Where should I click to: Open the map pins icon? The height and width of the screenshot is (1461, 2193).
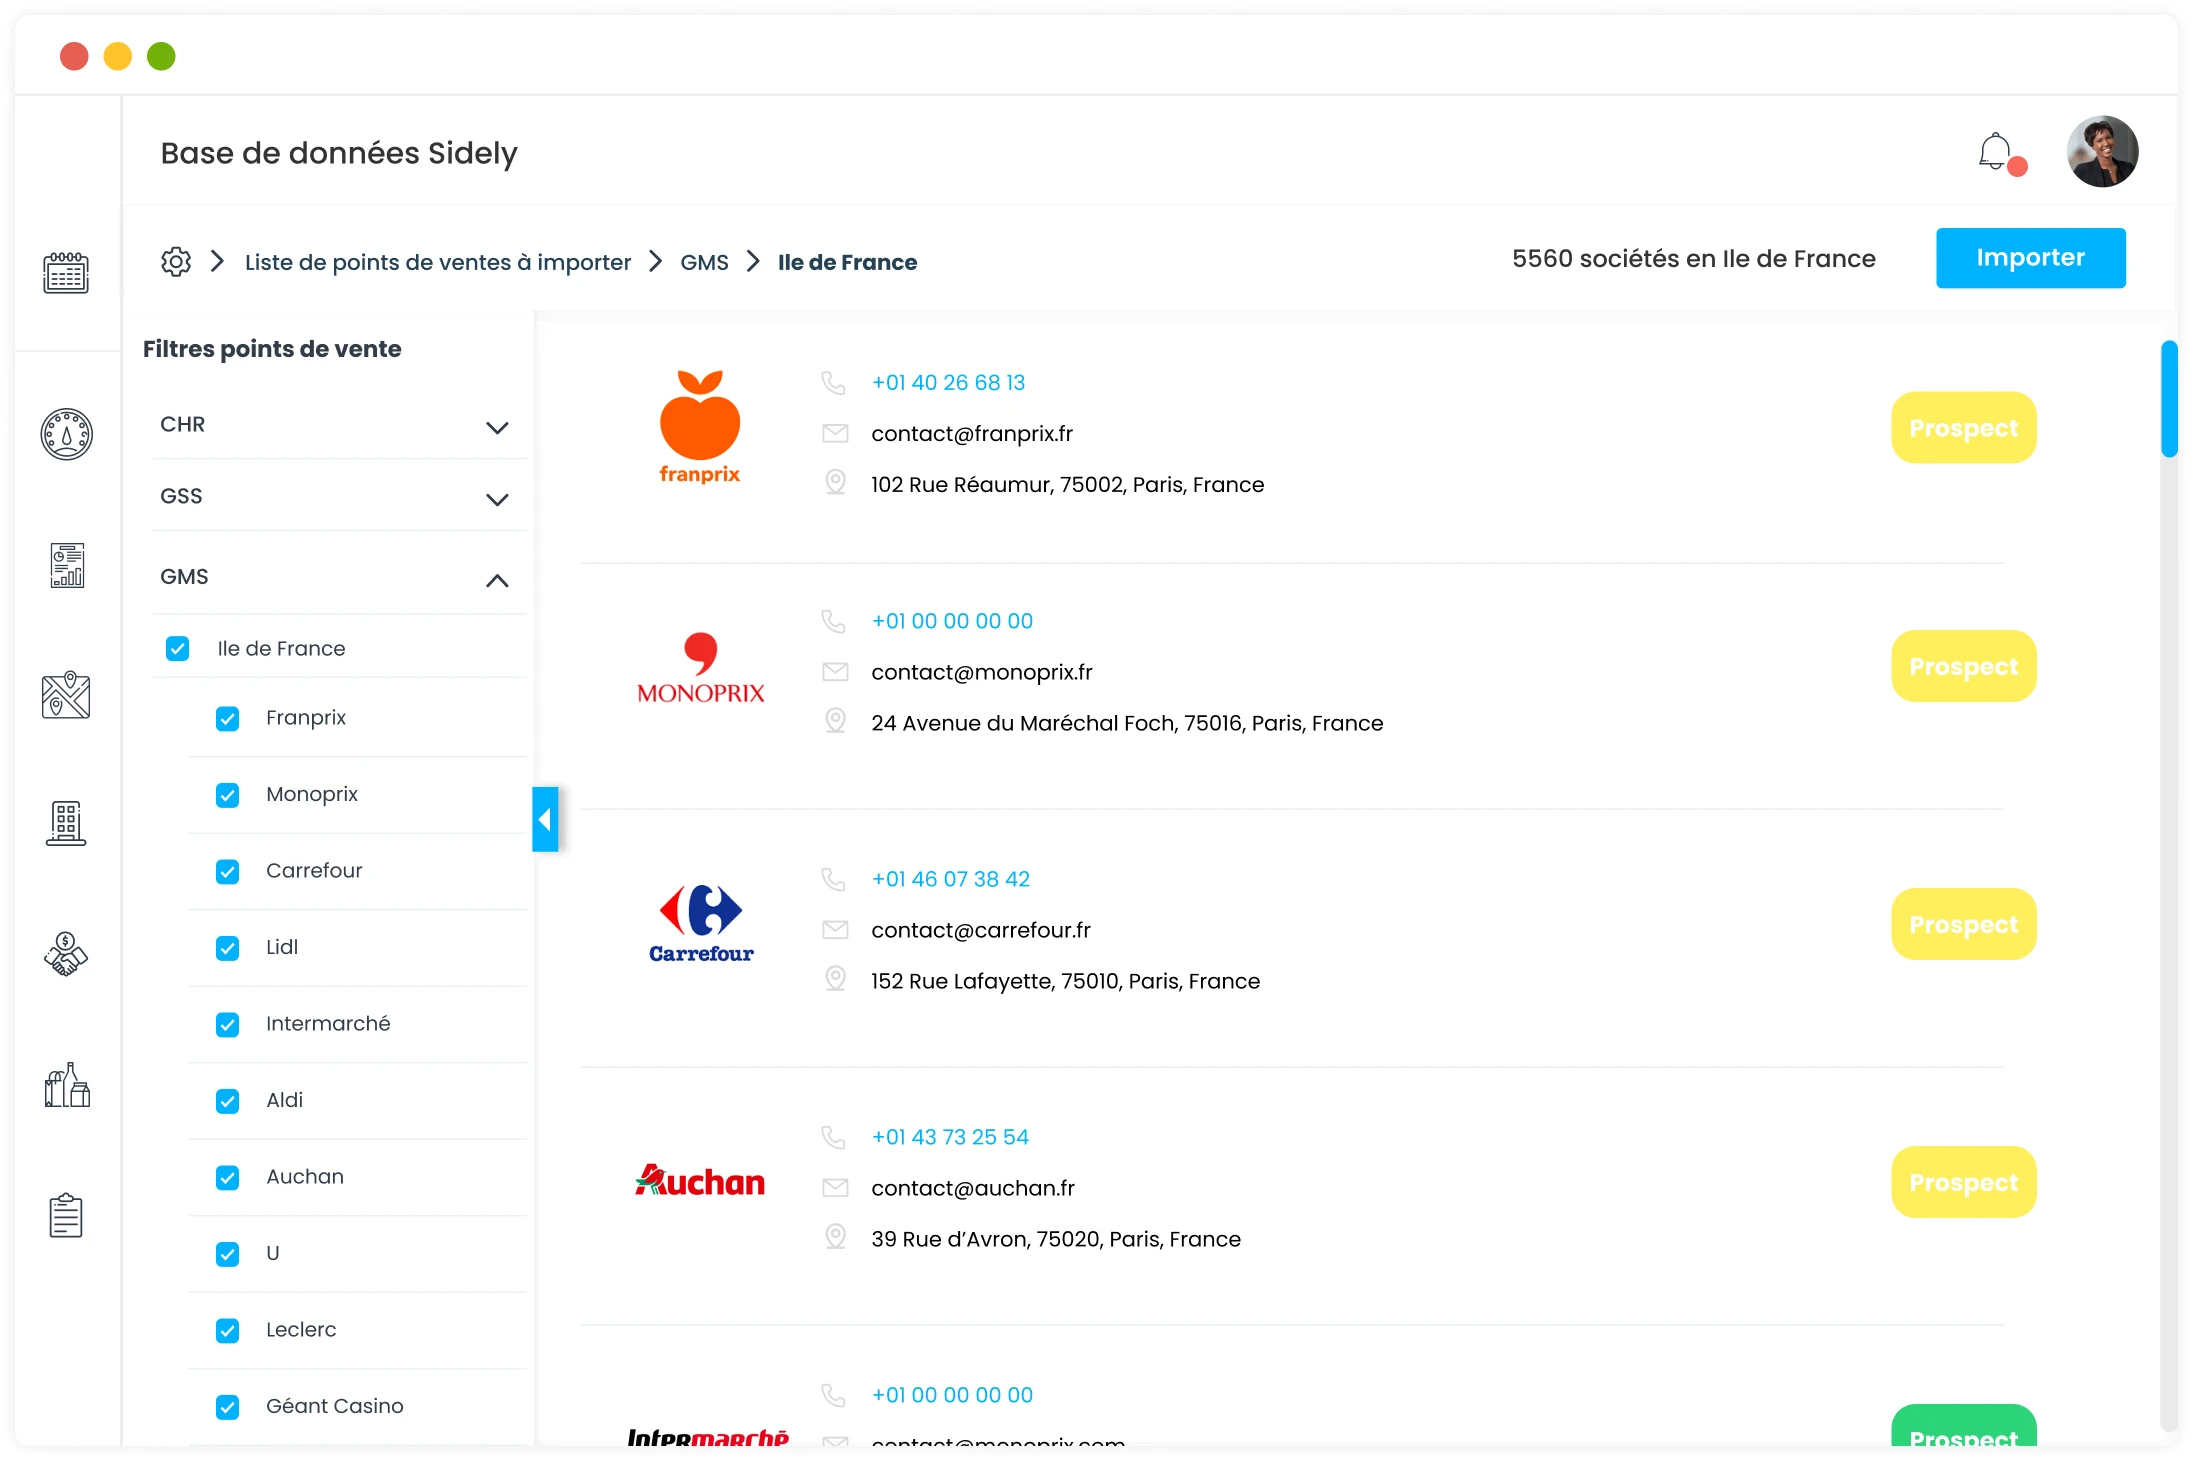point(66,695)
